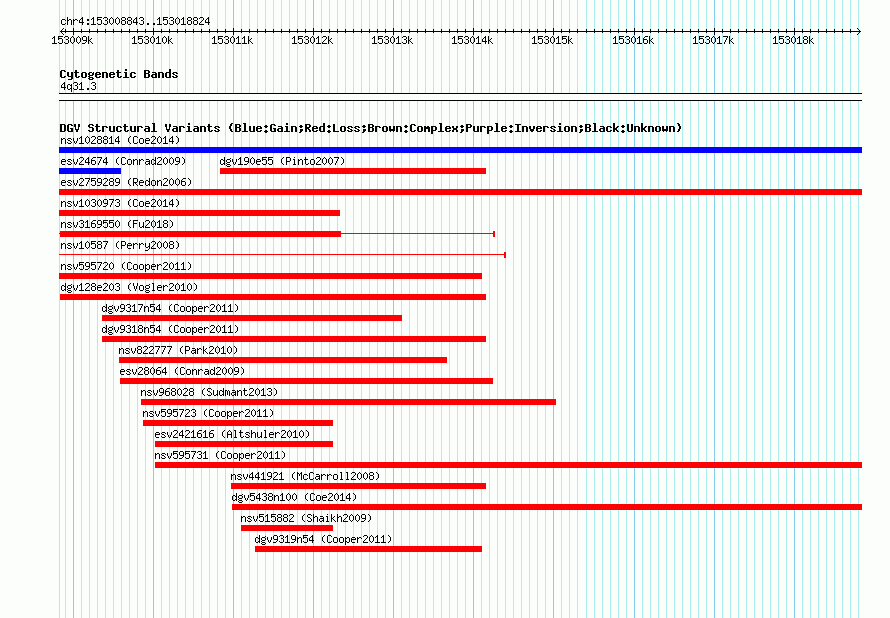The image size is (890, 618).
Task: Click the red nsv441921 loss bar
Action: tap(358, 486)
